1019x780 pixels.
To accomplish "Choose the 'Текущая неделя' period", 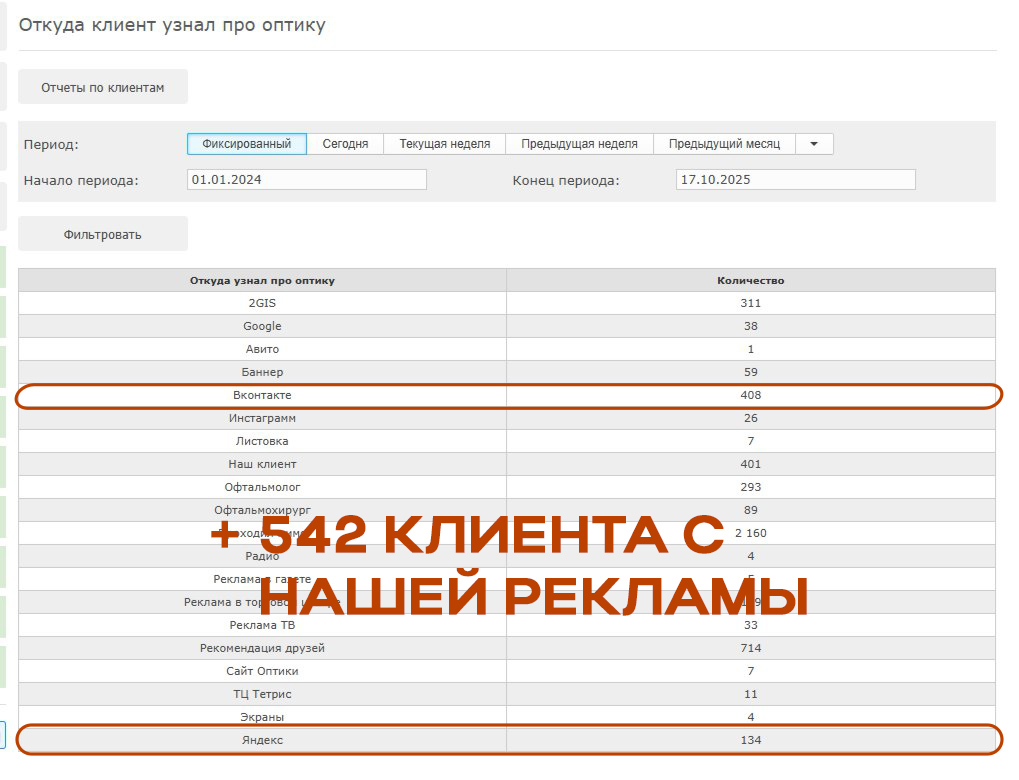I will [445, 144].
